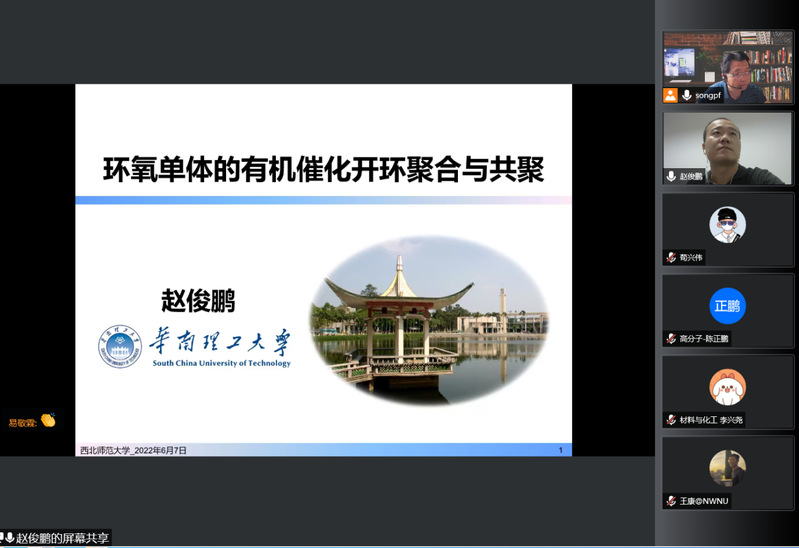Click the South China University of Technology logo

pos(195,346)
